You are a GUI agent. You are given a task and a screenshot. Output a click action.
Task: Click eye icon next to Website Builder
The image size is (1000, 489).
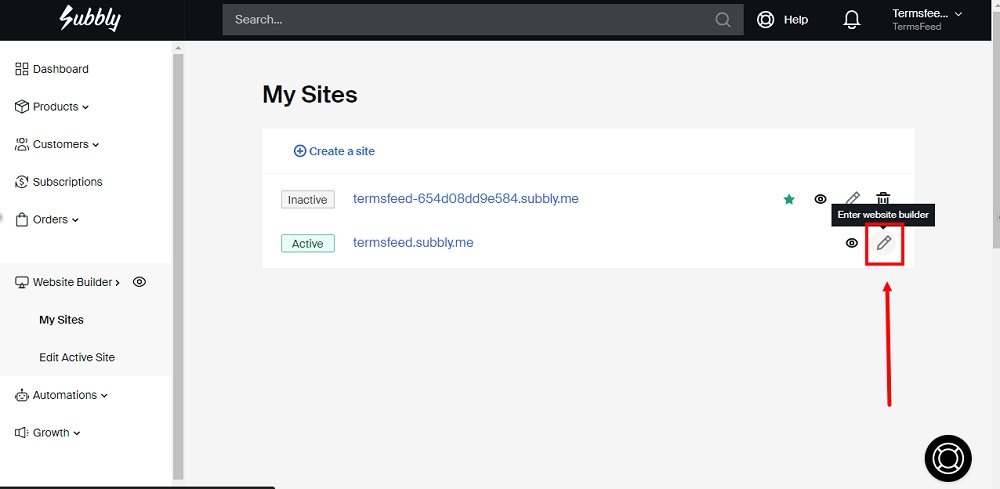tap(139, 282)
